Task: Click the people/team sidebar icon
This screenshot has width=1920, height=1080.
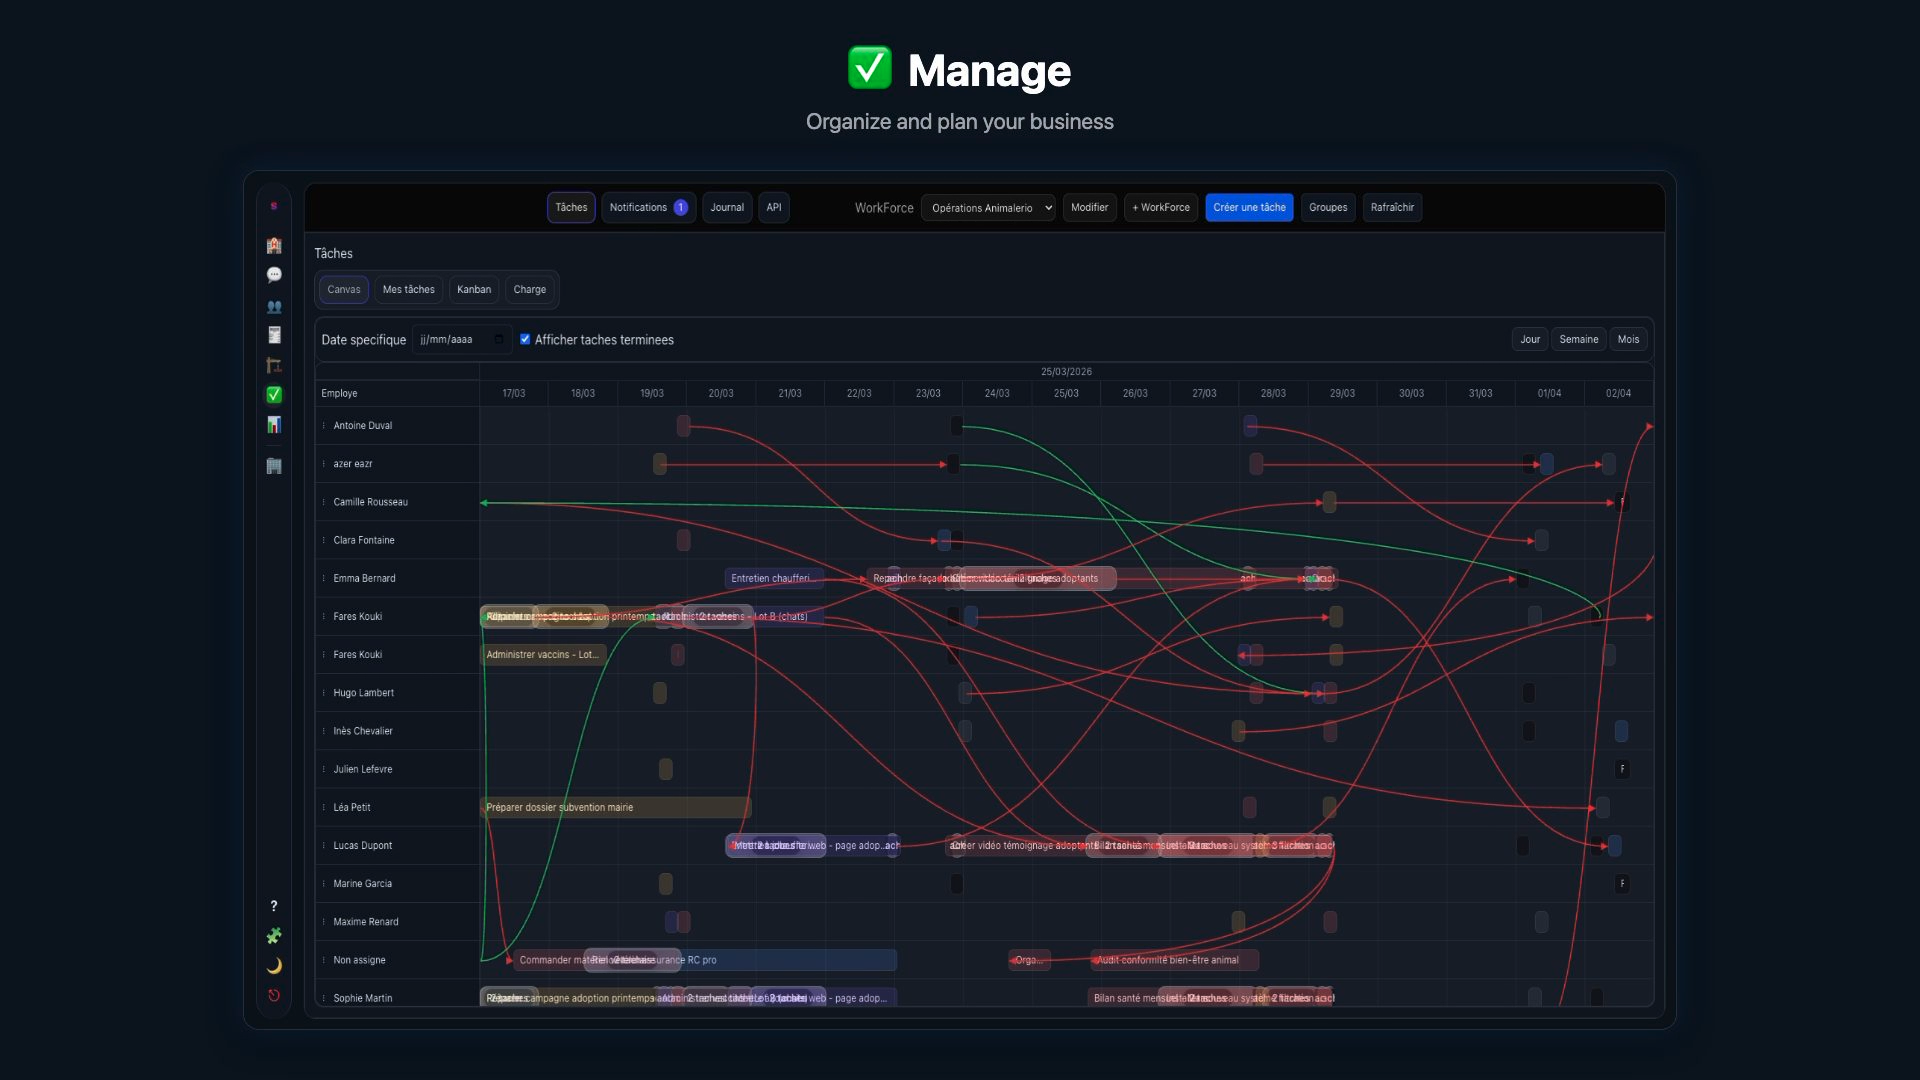Action: point(274,307)
